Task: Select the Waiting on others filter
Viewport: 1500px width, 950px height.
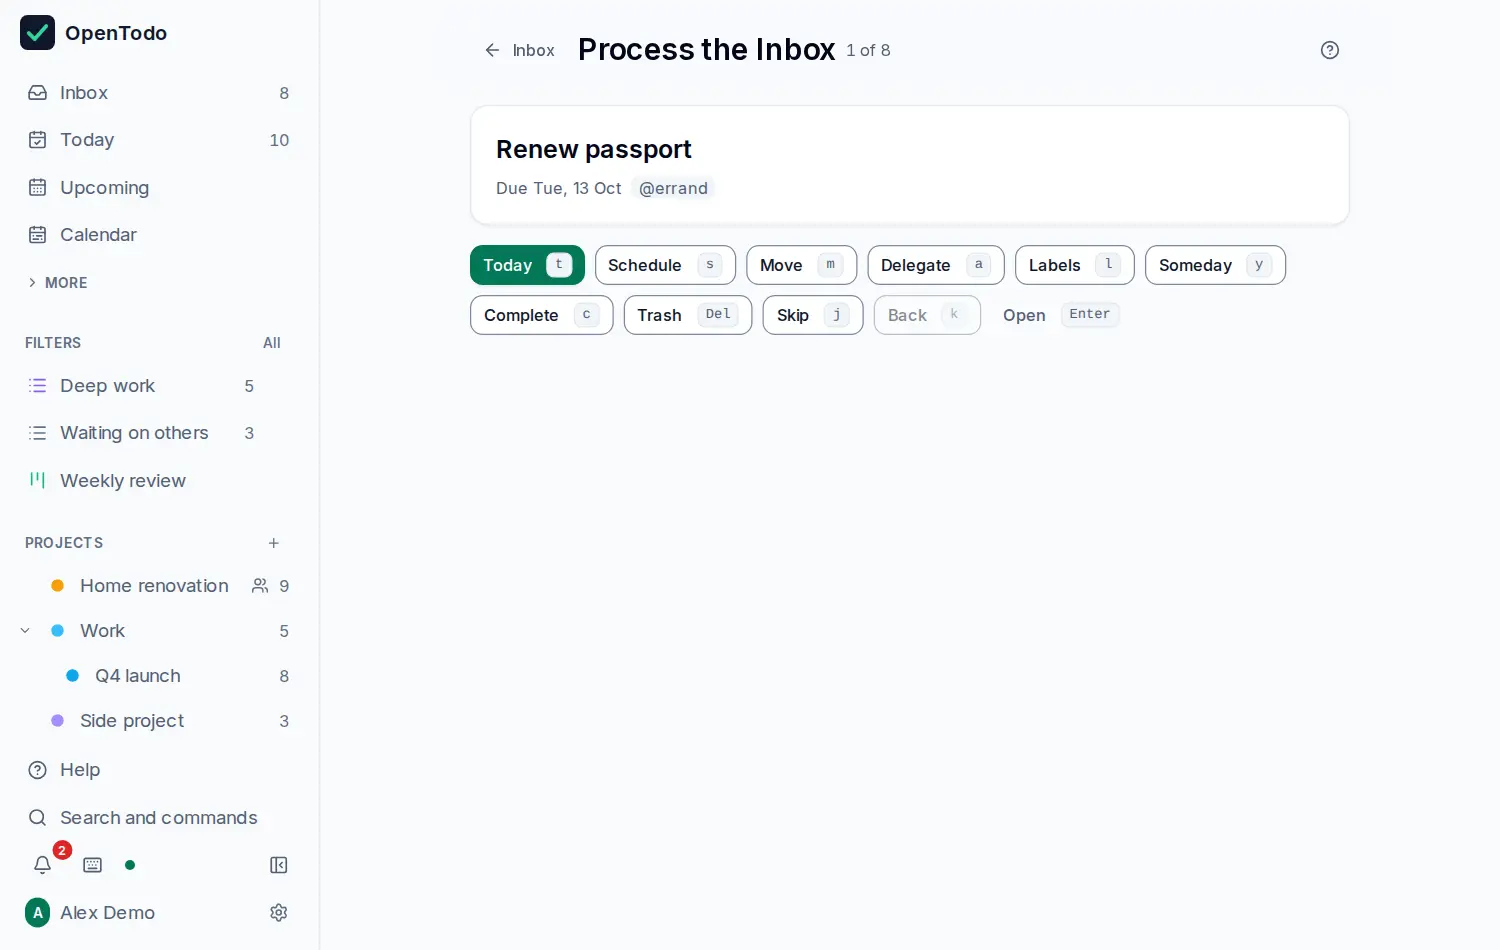Action: (x=142, y=433)
